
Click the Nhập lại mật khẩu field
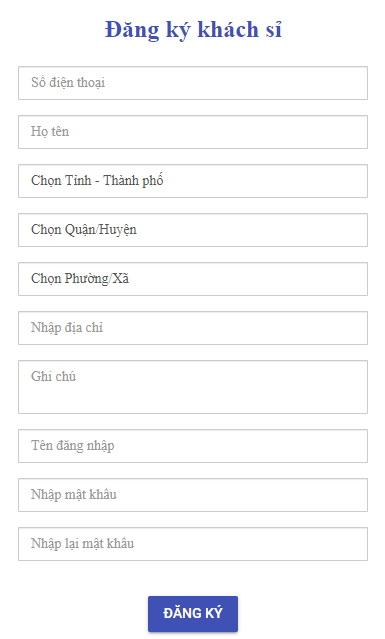point(193,544)
